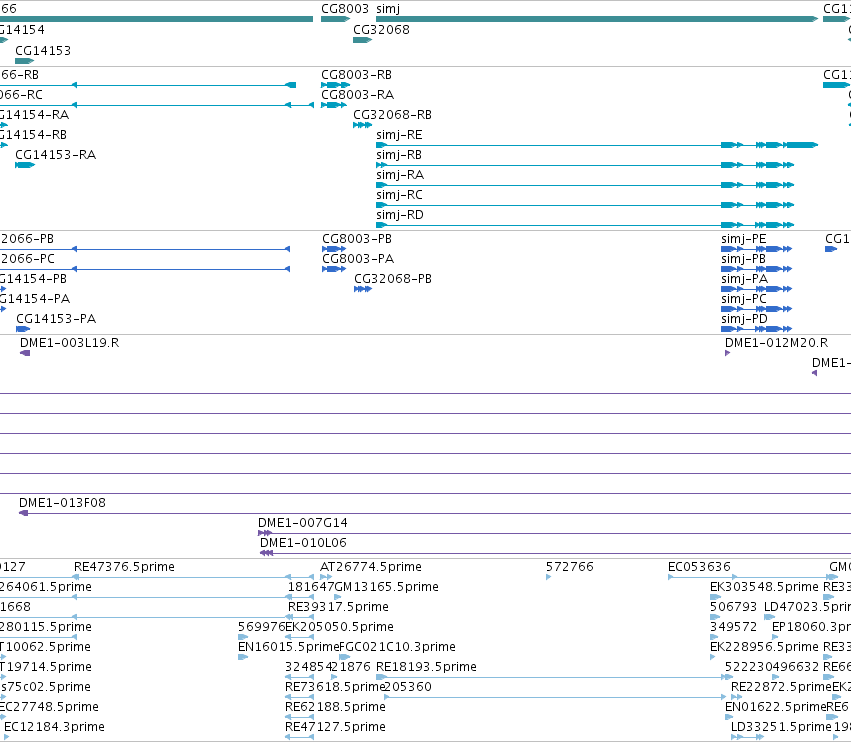
Task: Select BAC clone DME1-007G14
Action: click(554, 534)
